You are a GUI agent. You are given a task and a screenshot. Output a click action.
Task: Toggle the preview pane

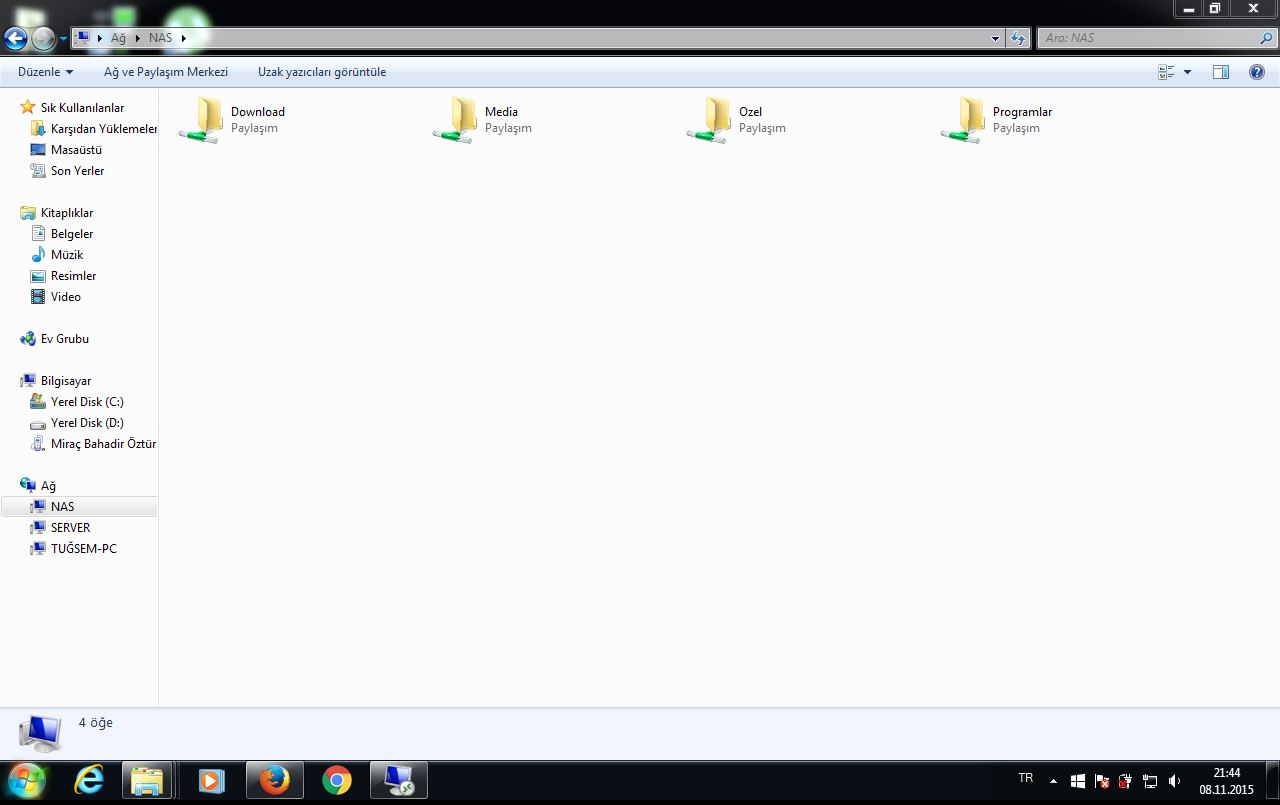coord(1221,72)
